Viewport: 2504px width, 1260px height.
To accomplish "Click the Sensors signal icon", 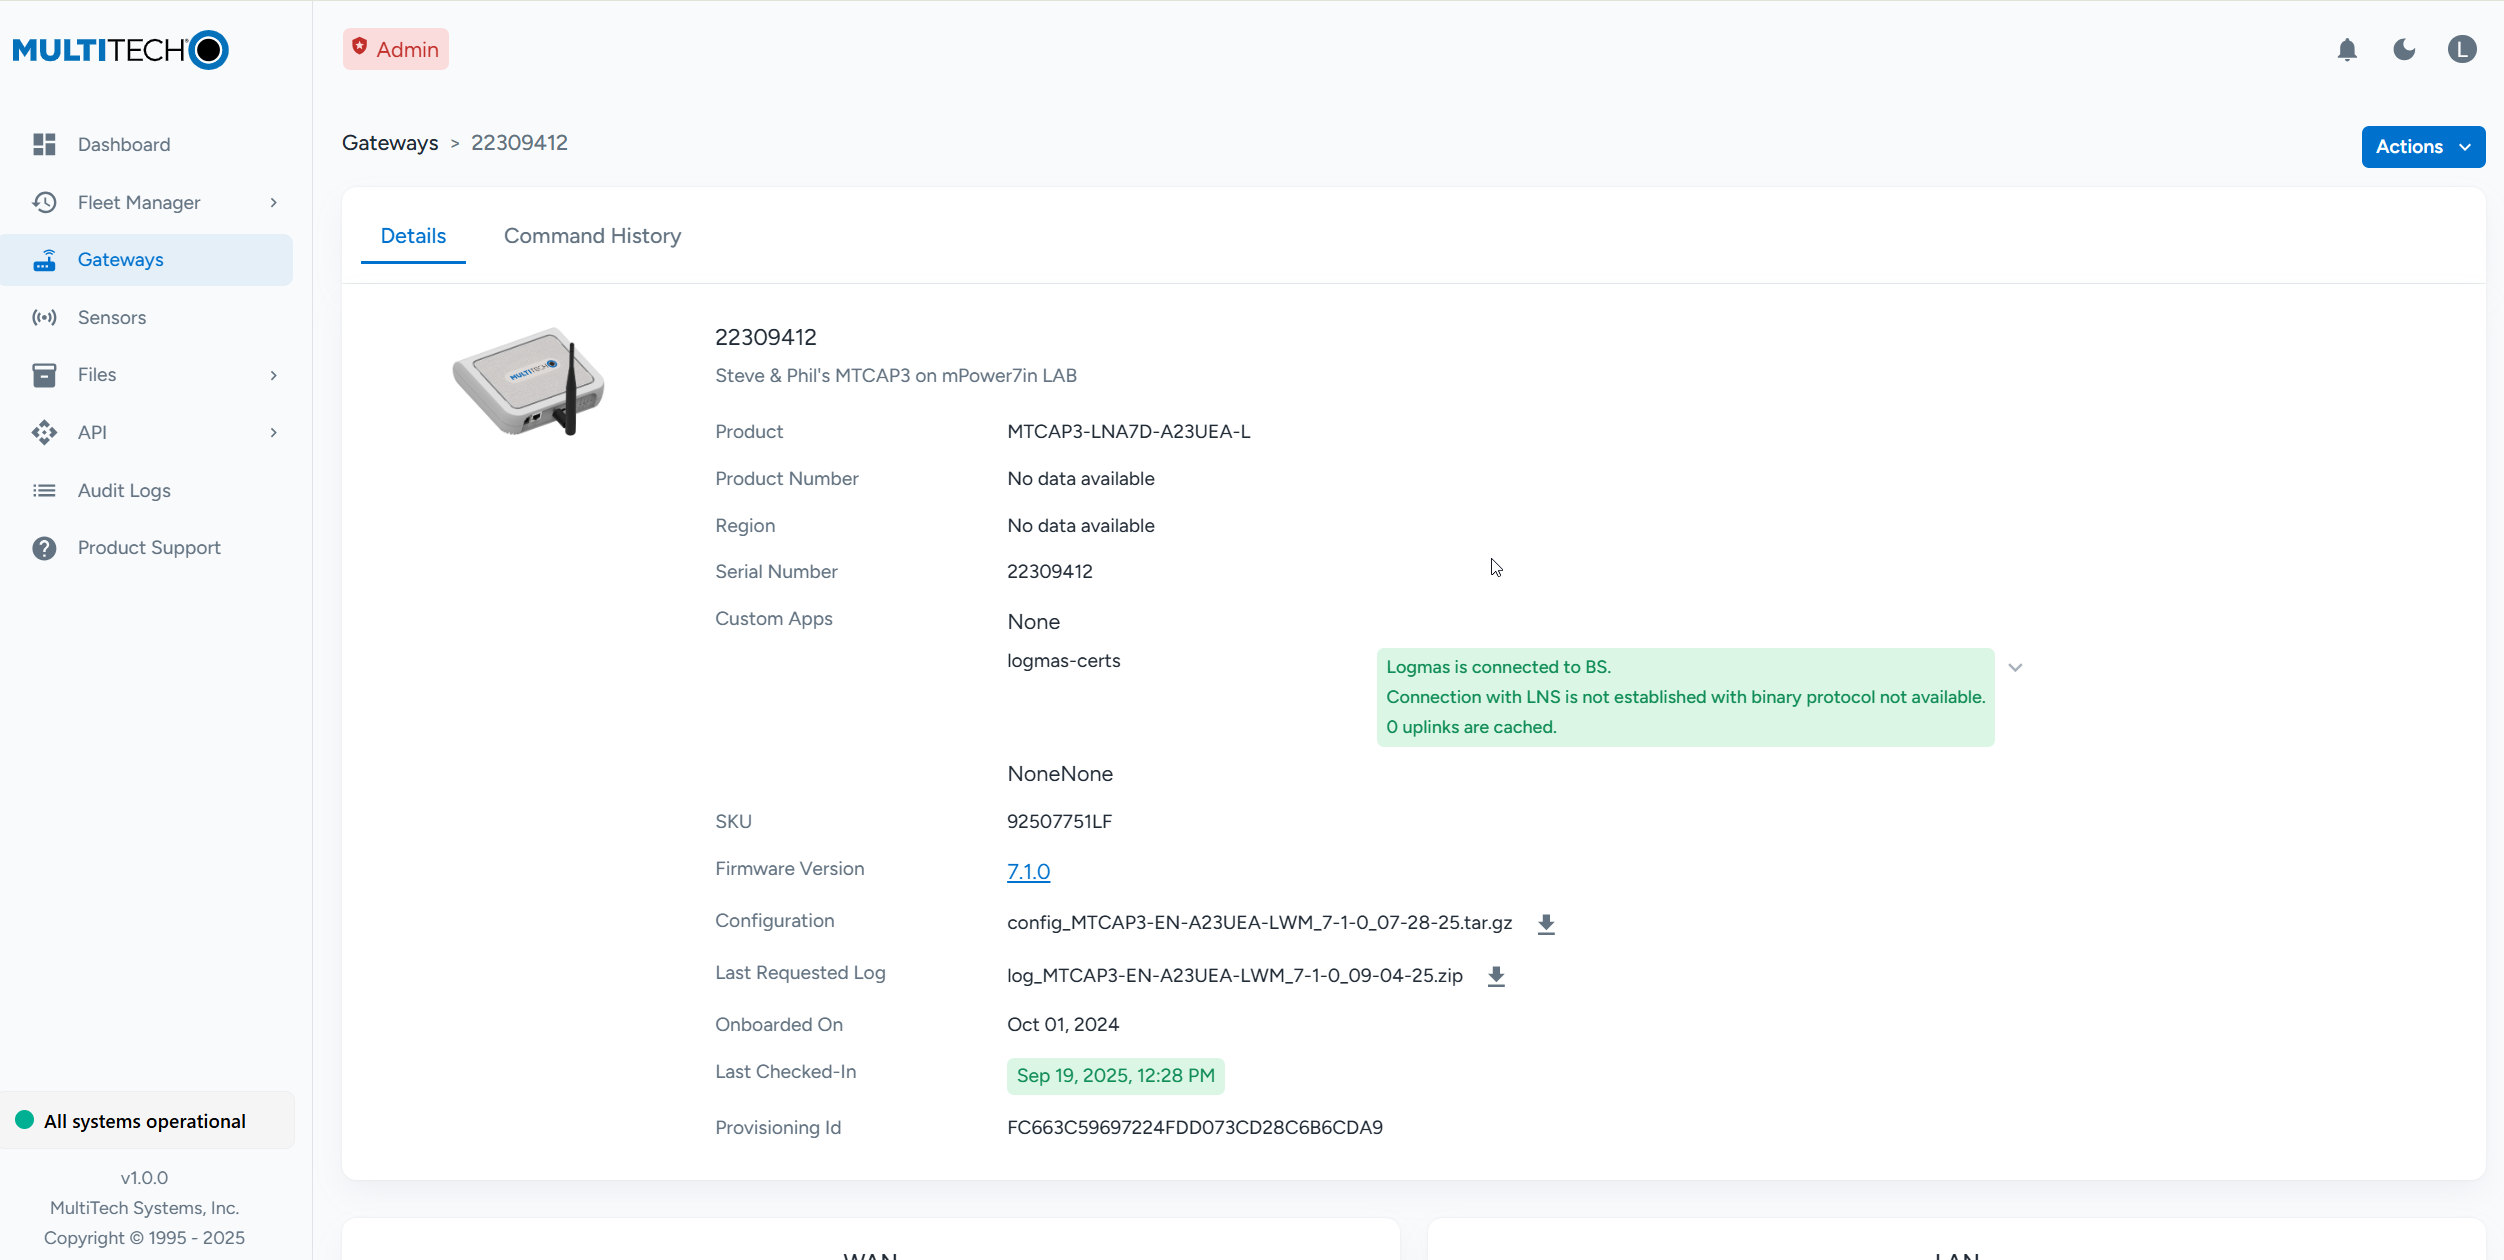I will pyautogui.click(x=44, y=317).
